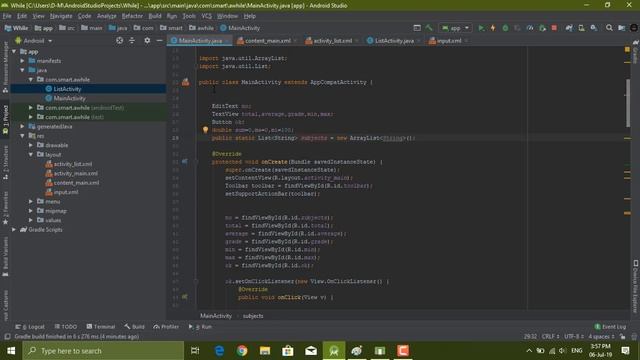Collapse the java folder
This screenshot has height=360, width=640.
pyautogui.click(x=22, y=70)
